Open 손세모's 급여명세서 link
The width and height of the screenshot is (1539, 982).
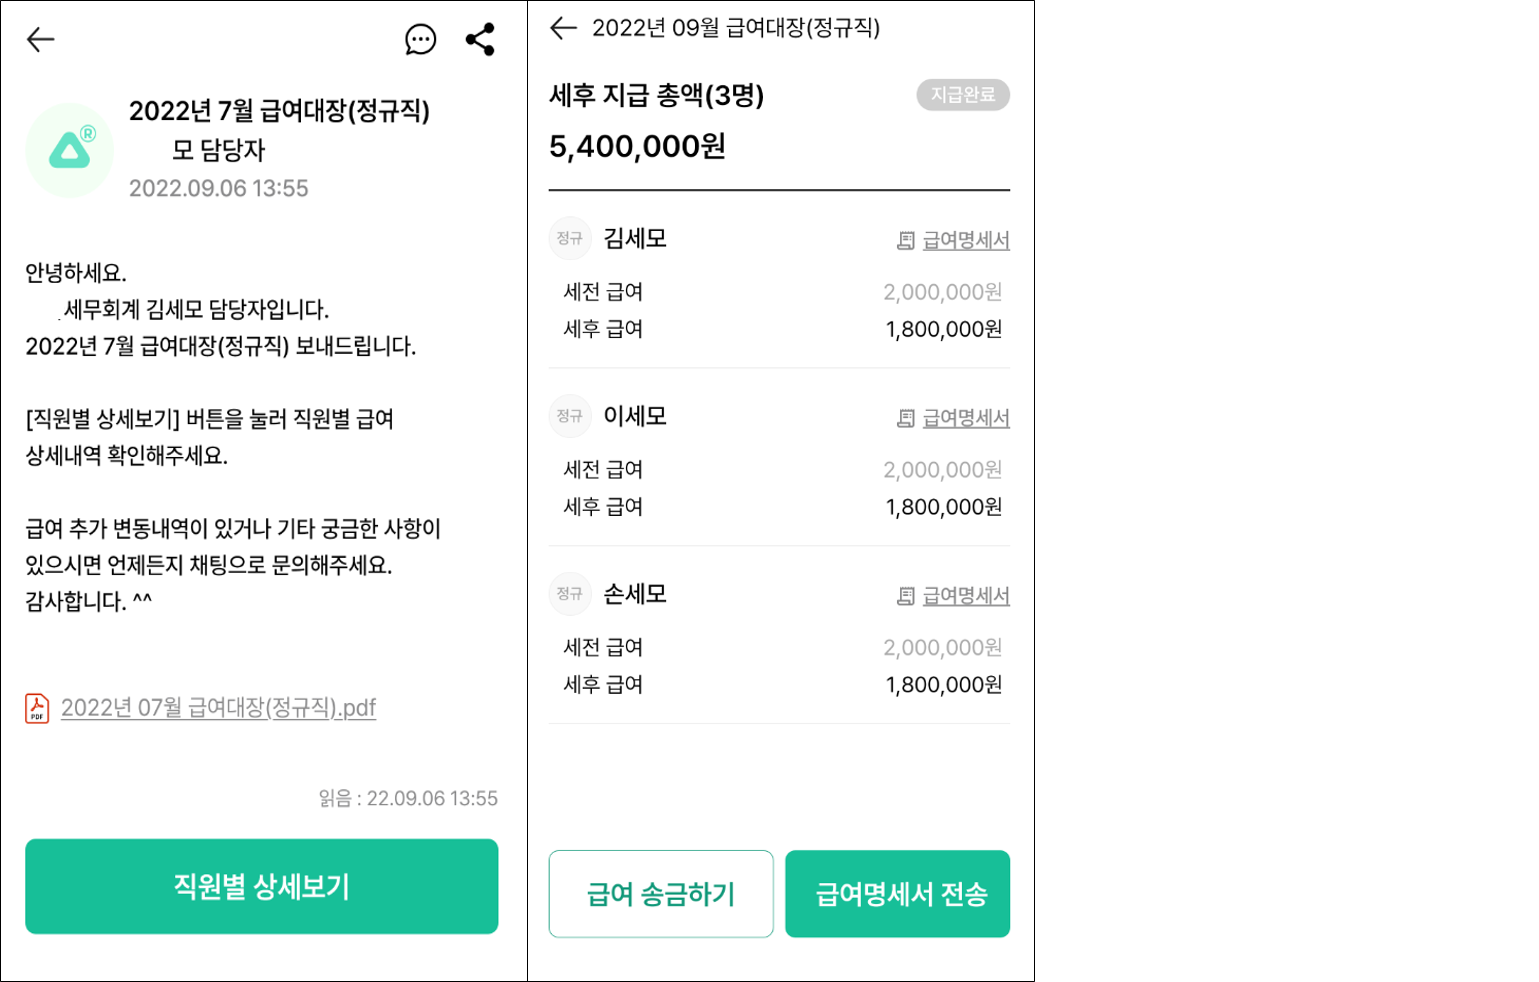point(966,596)
